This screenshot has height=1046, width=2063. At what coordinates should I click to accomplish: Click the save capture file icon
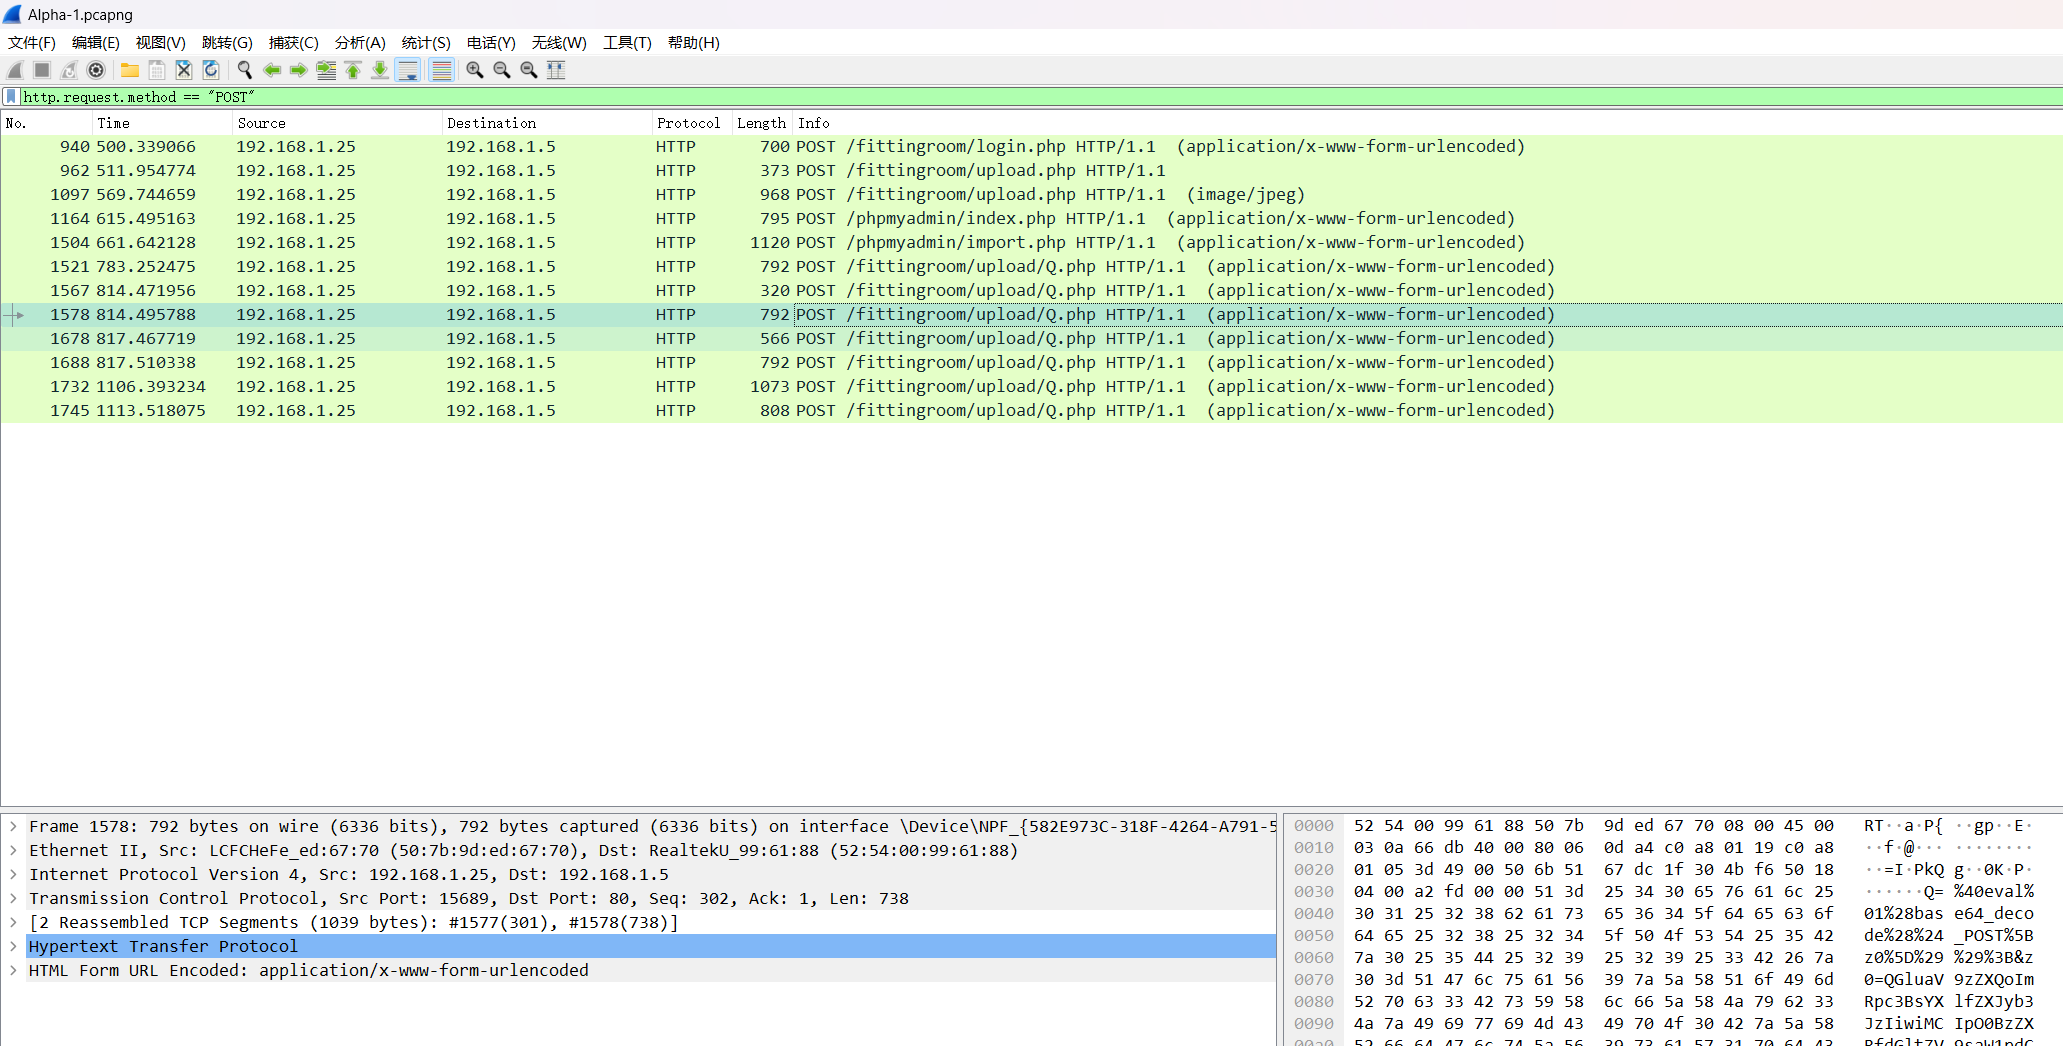pos(157,70)
